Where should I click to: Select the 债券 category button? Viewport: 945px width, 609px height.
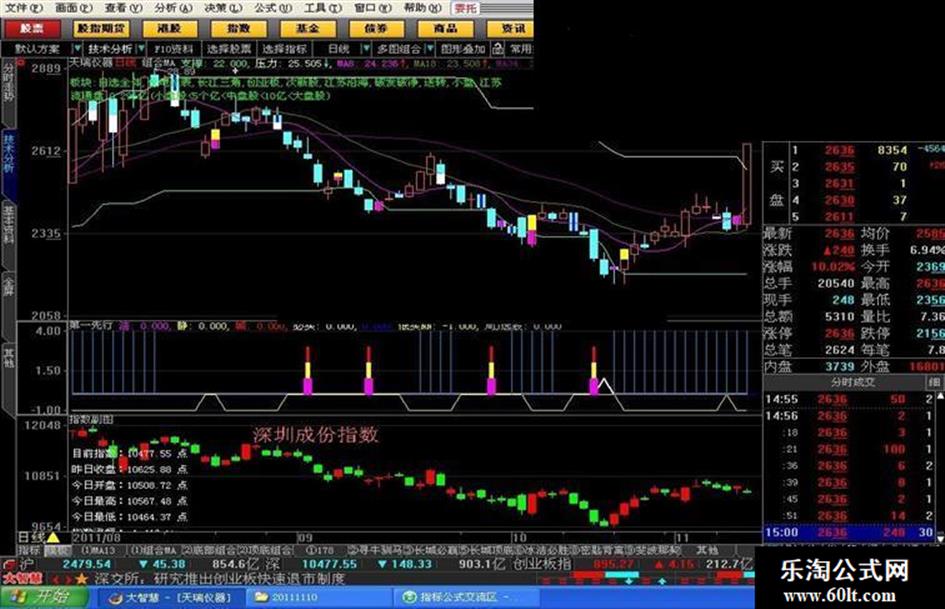(376, 28)
